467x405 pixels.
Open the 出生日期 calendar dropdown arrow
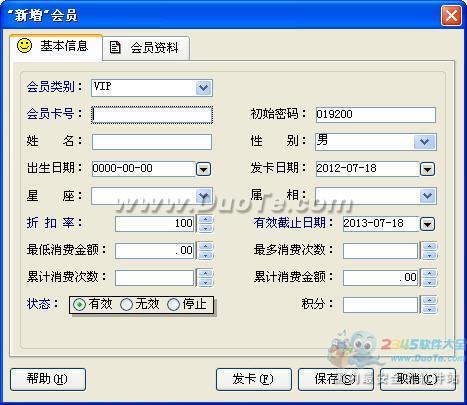(x=203, y=169)
